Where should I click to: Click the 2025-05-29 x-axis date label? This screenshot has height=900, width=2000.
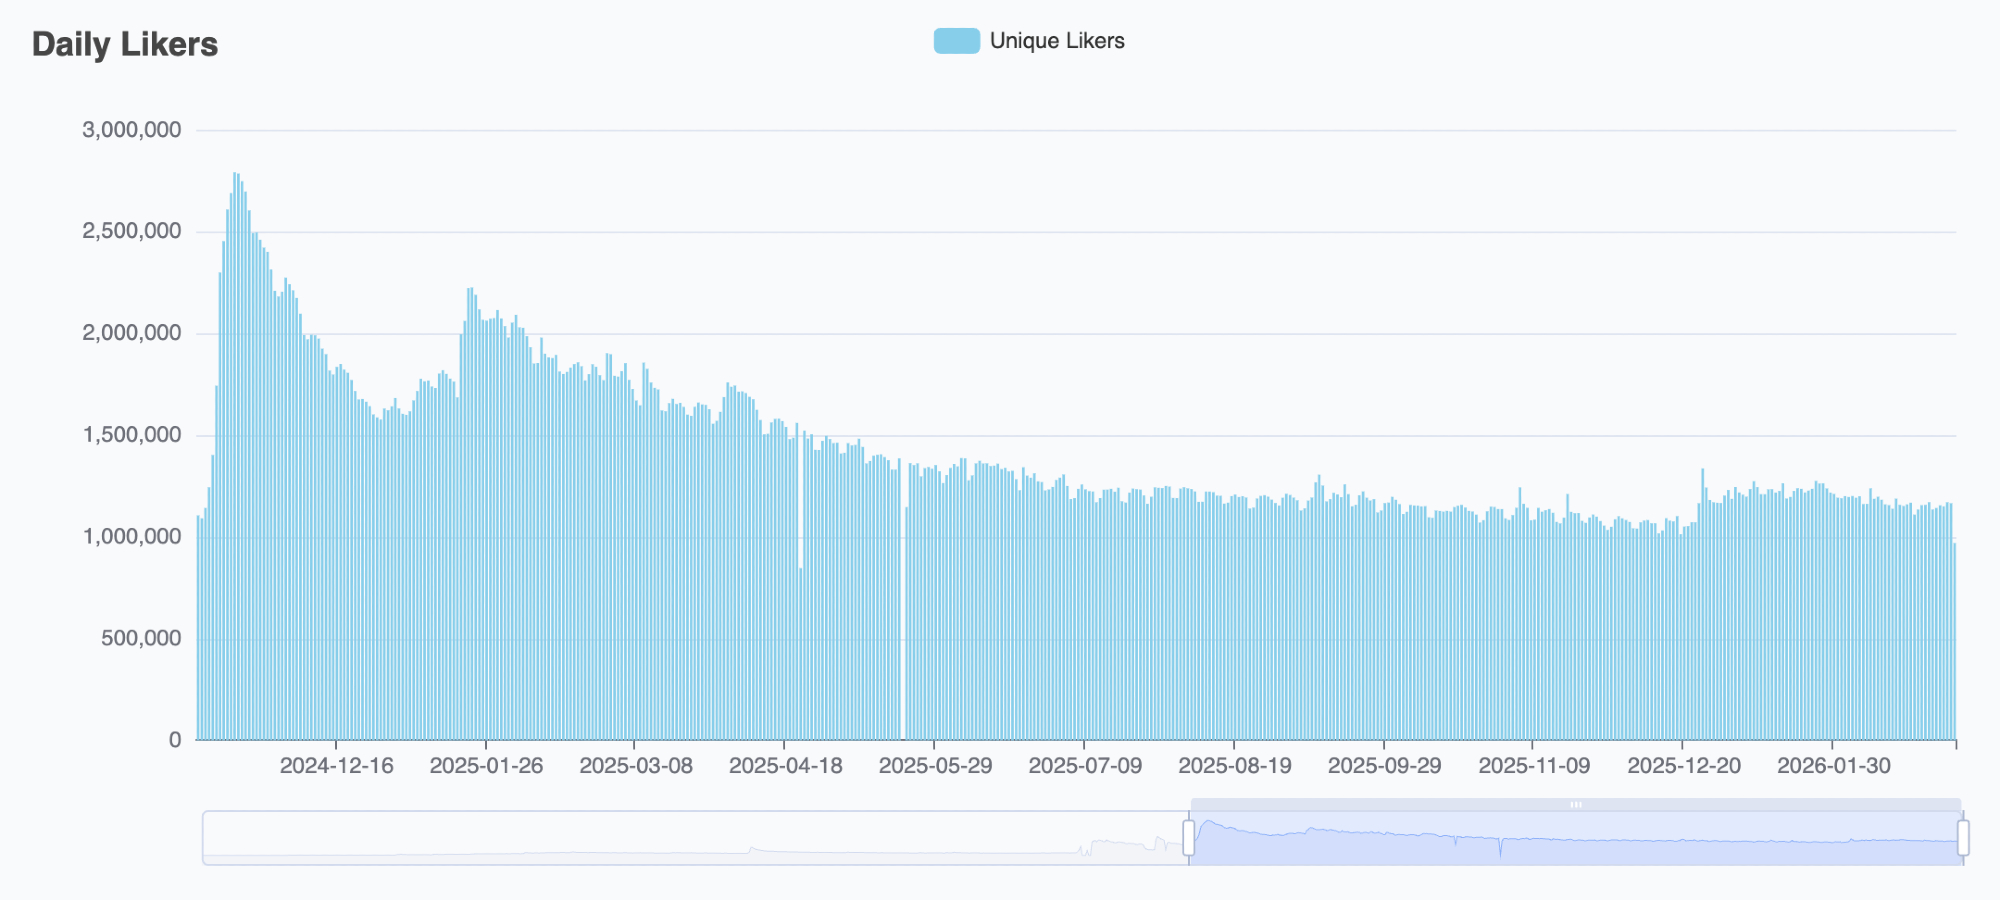coord(935,766)
